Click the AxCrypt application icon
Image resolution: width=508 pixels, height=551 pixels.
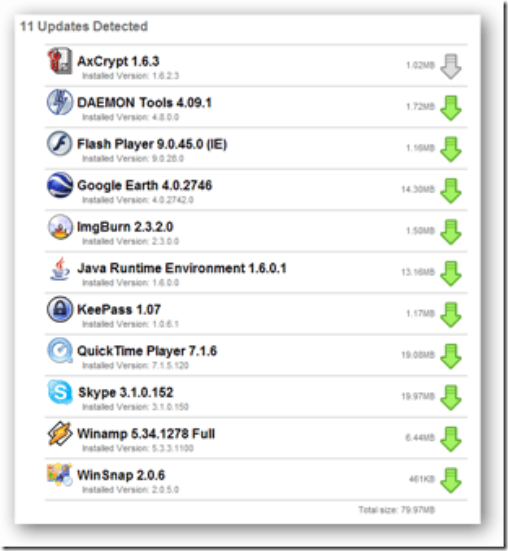click(60, 61)
